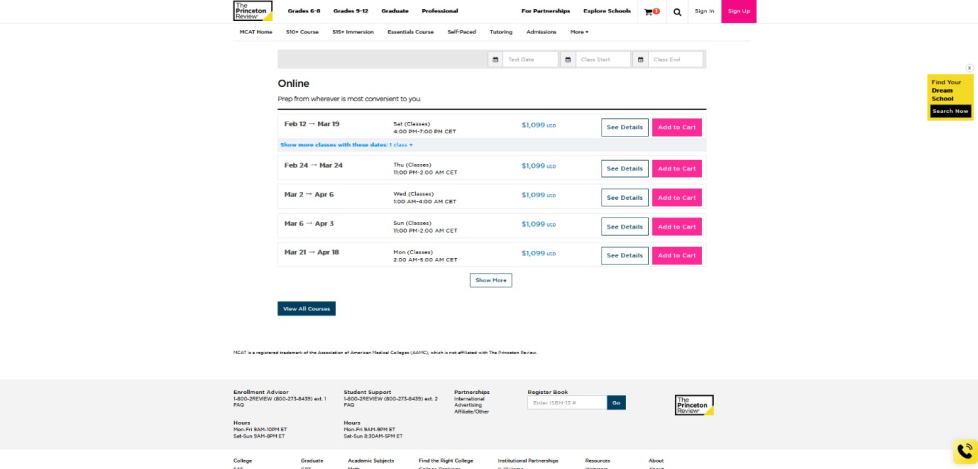Open the shopping cart icon

tap(649, 11)
